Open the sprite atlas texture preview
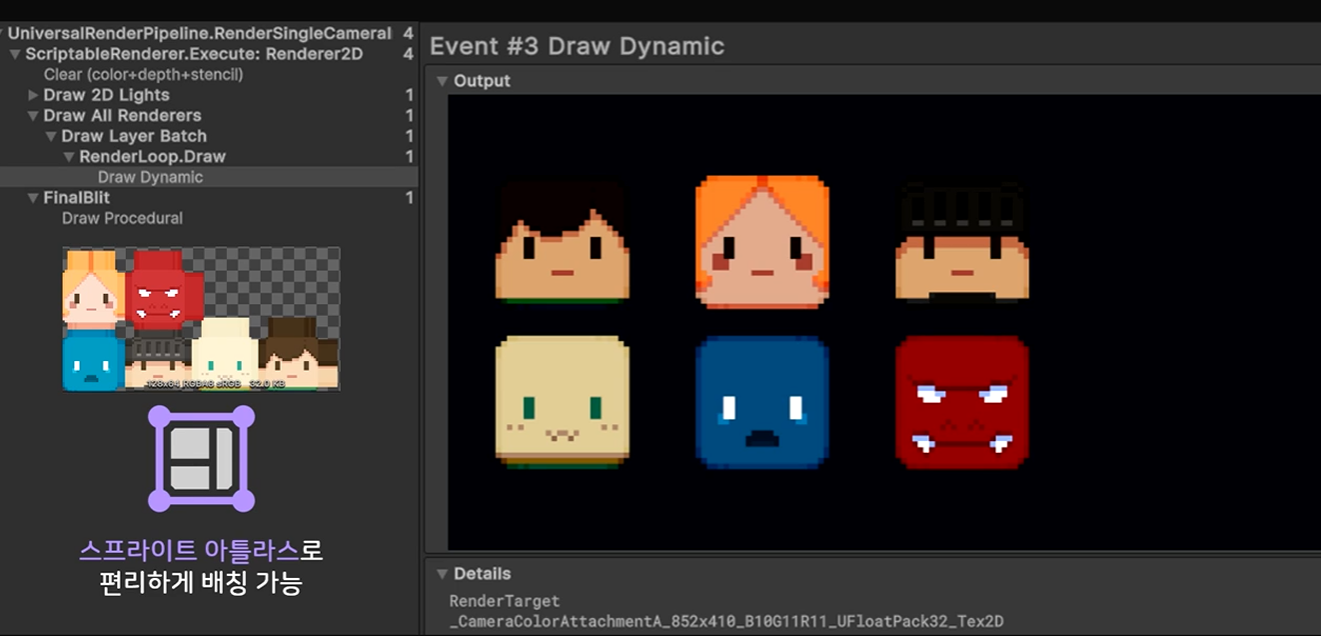Image resolution: width=1321 pixels, height=636 pixels. [201, 319]
